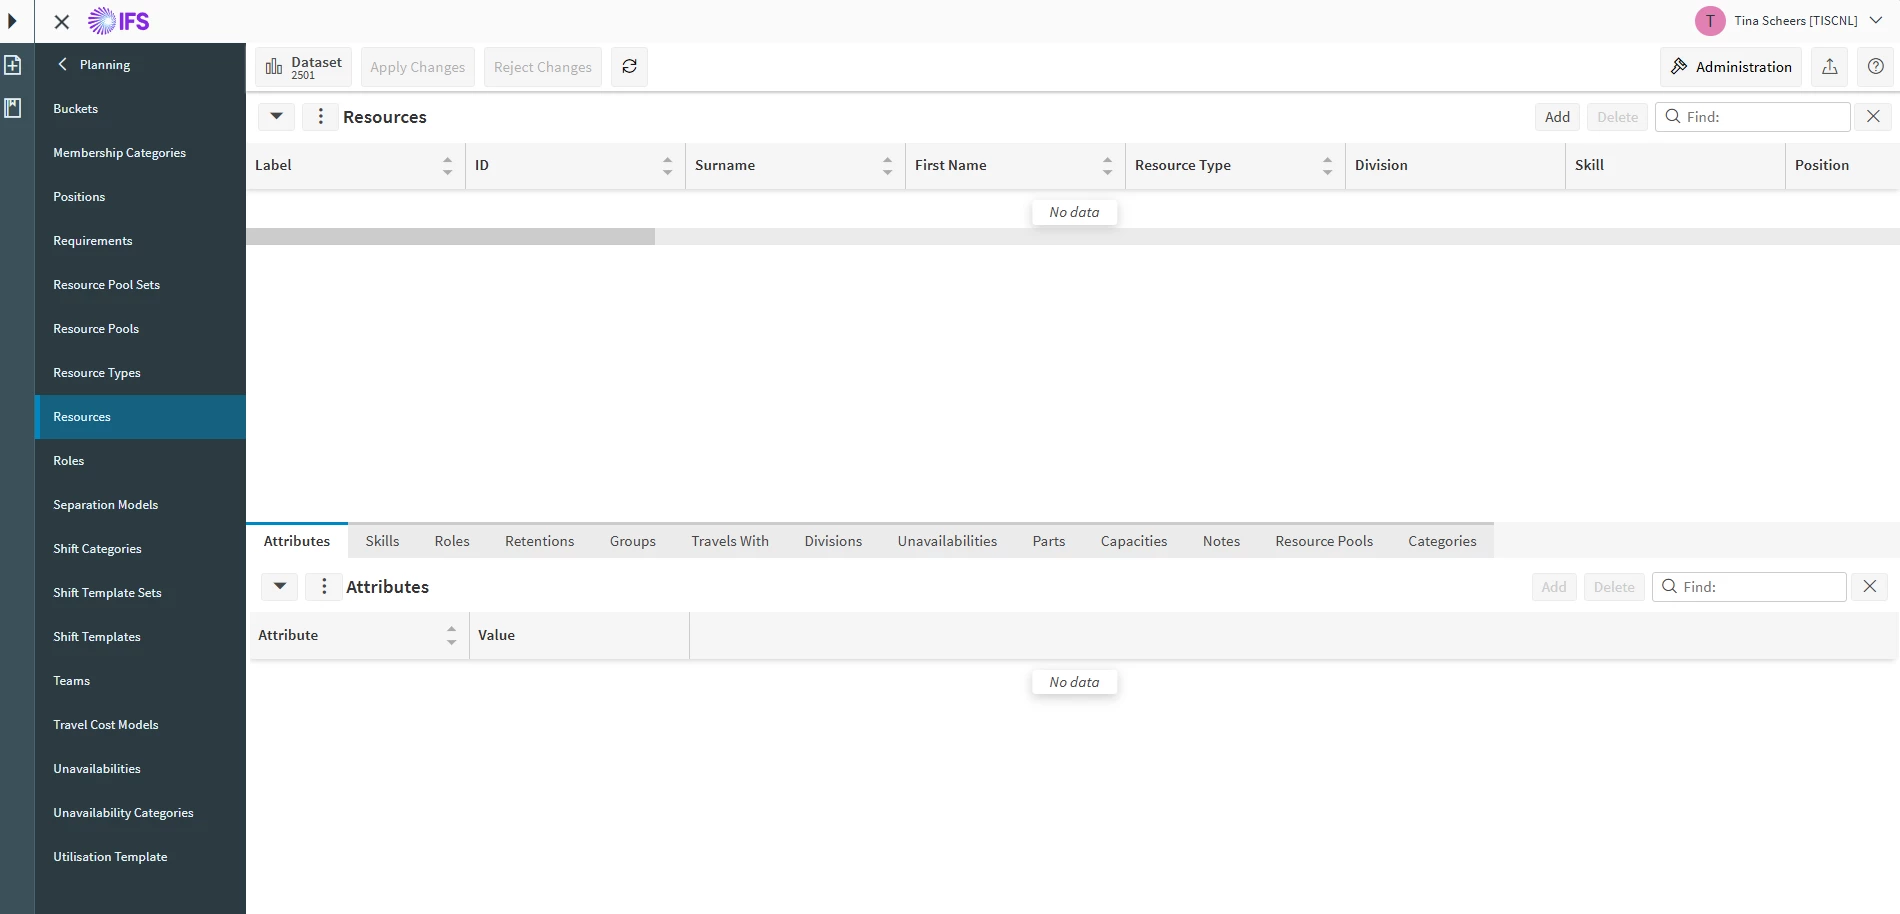This screenshot has height=914, width=1900.
Task: Clear the Attributes Find field
Action: point(1870,587)
